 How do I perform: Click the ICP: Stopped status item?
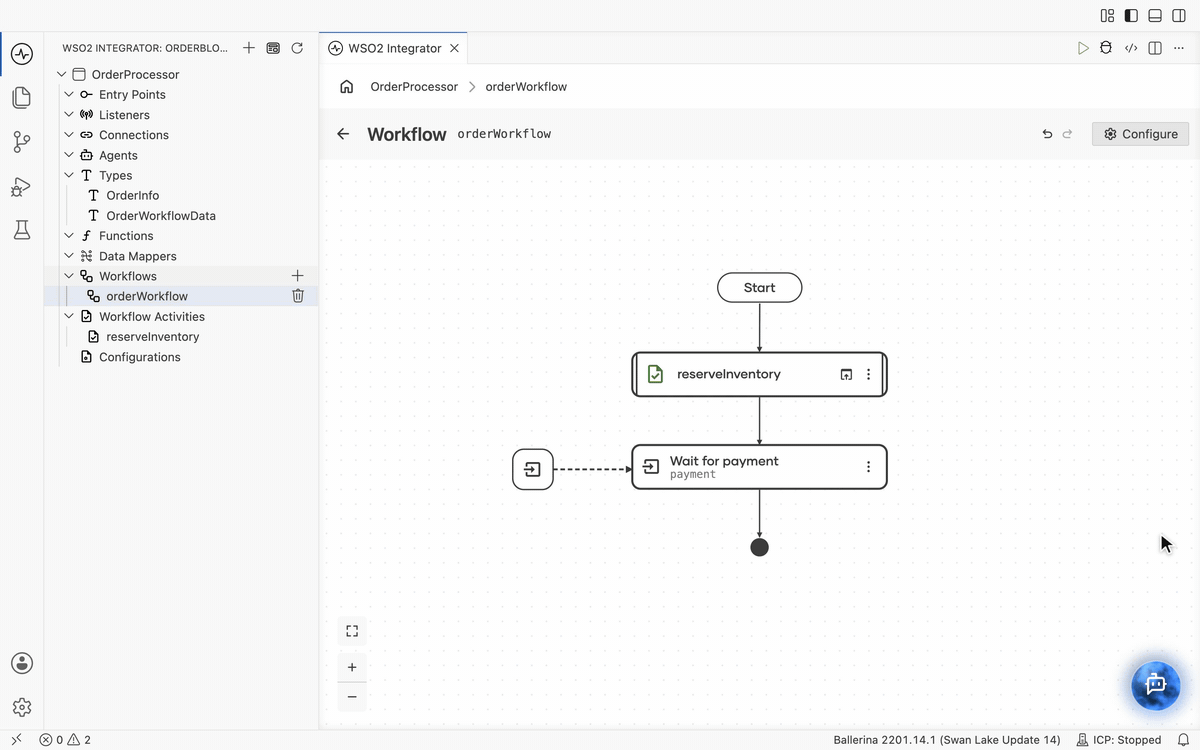pos(1118,740)
